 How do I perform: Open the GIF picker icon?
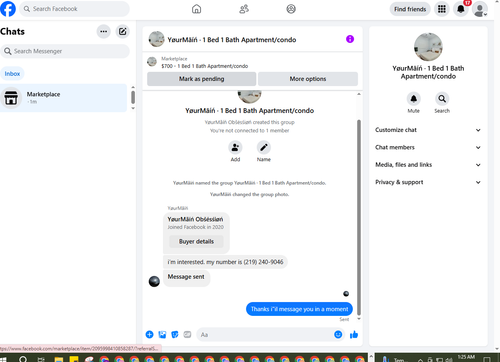187,334
